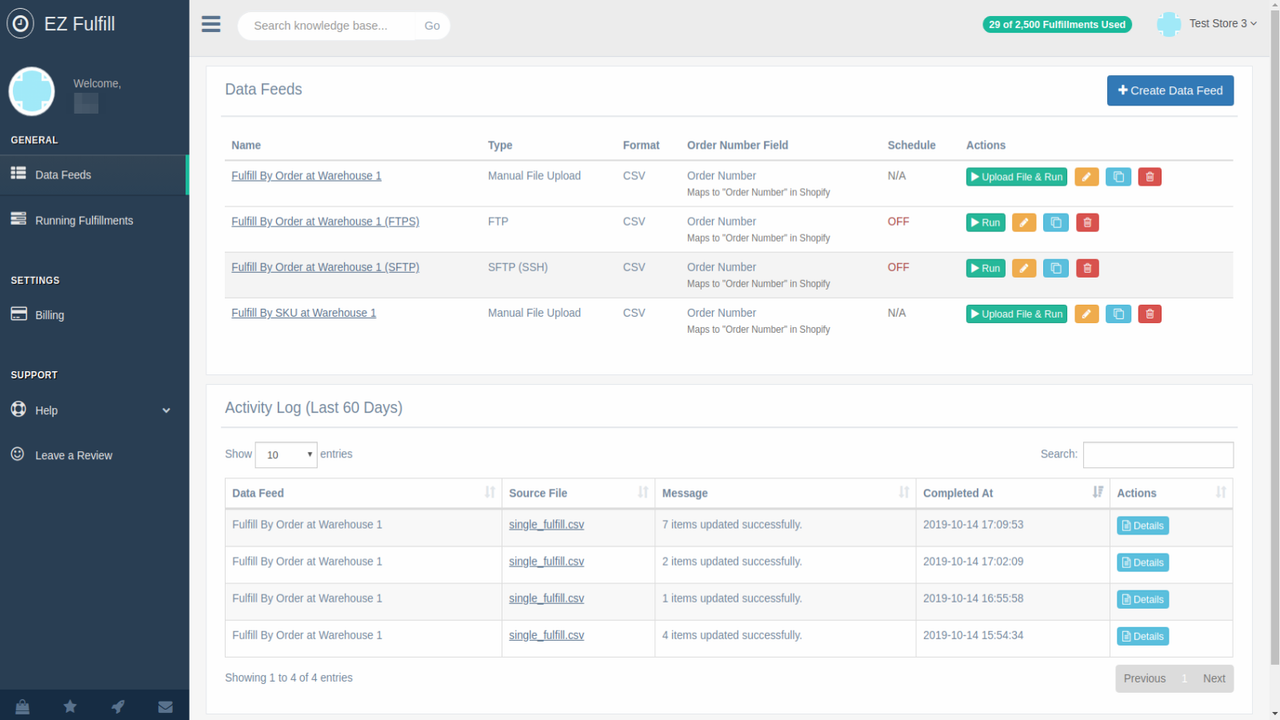Click the EZ Fulfill logo icon
The image size is (1280, 720).
click(20, 23)
